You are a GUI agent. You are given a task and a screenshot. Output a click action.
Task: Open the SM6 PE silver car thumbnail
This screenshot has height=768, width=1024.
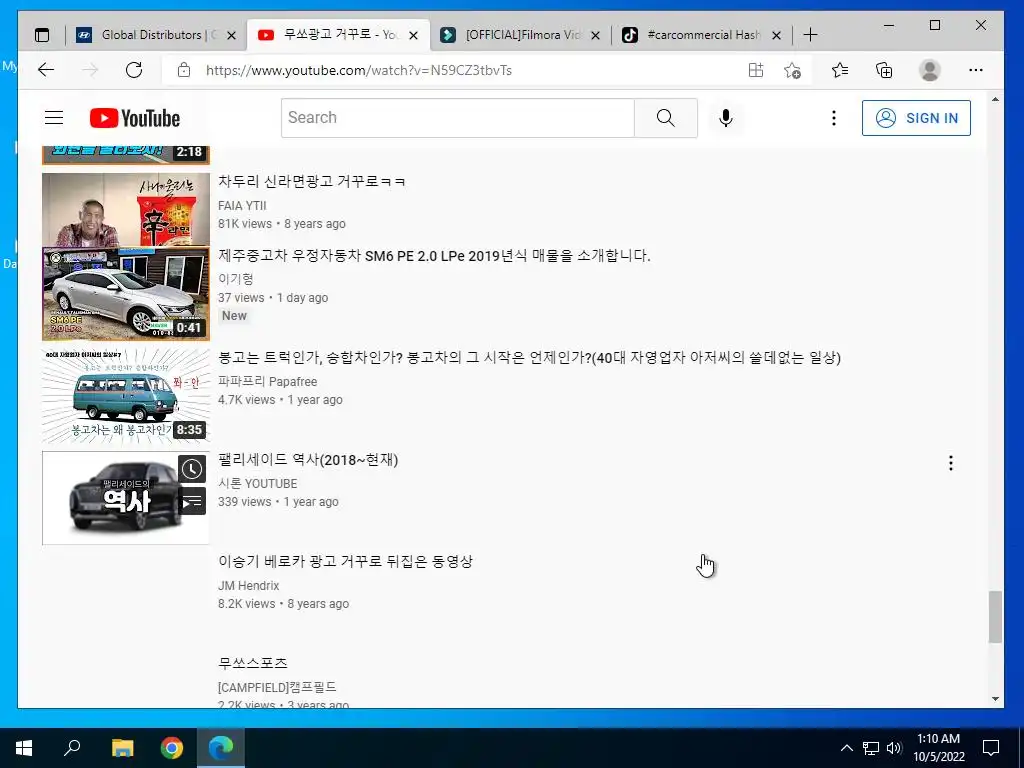(x=126, y=294)
